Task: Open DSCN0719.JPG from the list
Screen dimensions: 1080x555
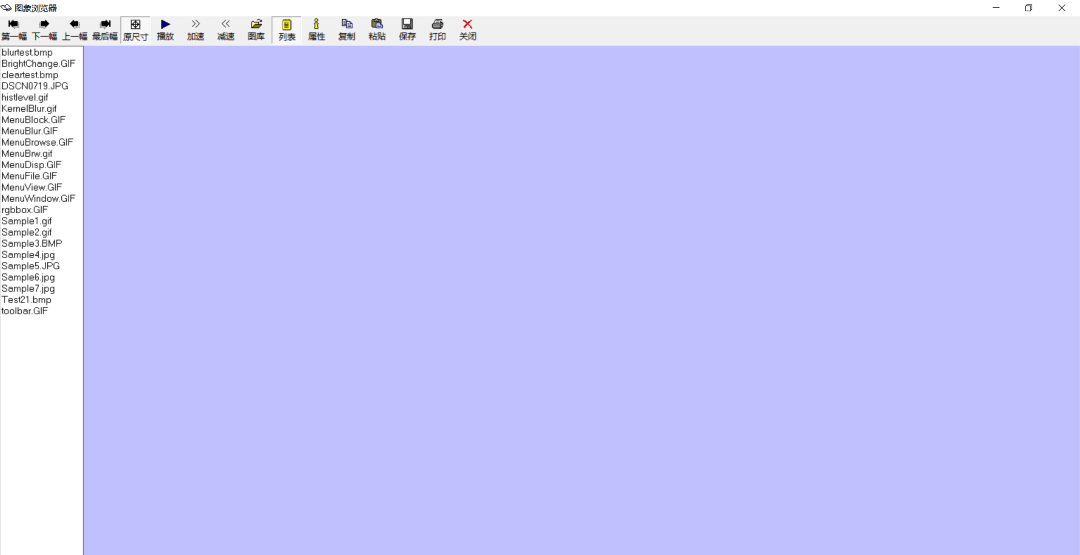Action: (x=35, y=86)
